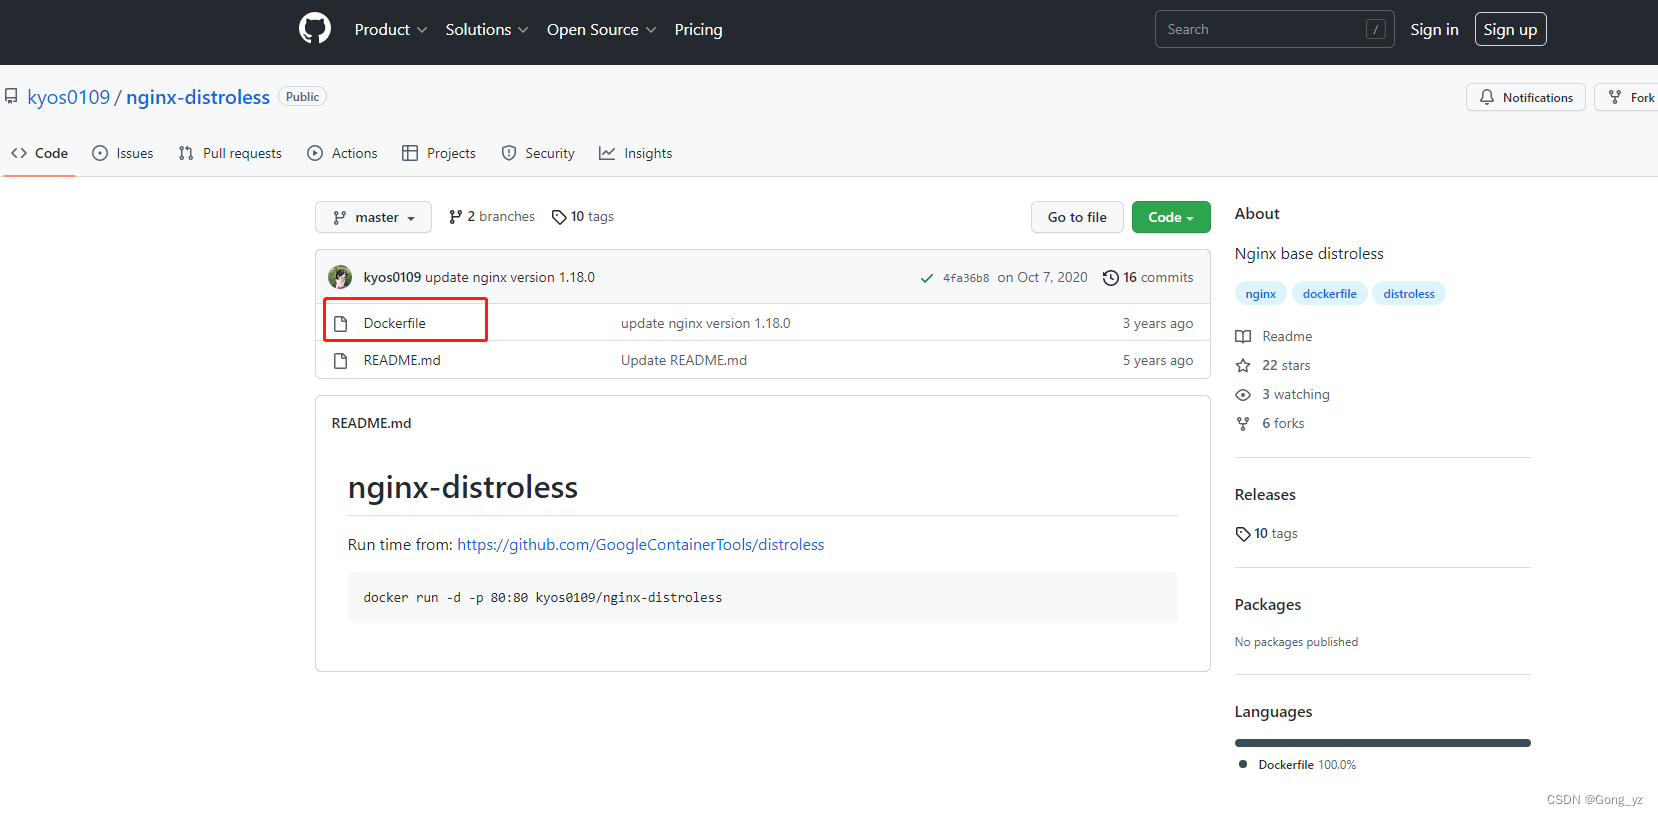This screenshot has height=816, width=1658.
Task: Select the dockerfile topic tag
Action: click(x=1330, y=293)
